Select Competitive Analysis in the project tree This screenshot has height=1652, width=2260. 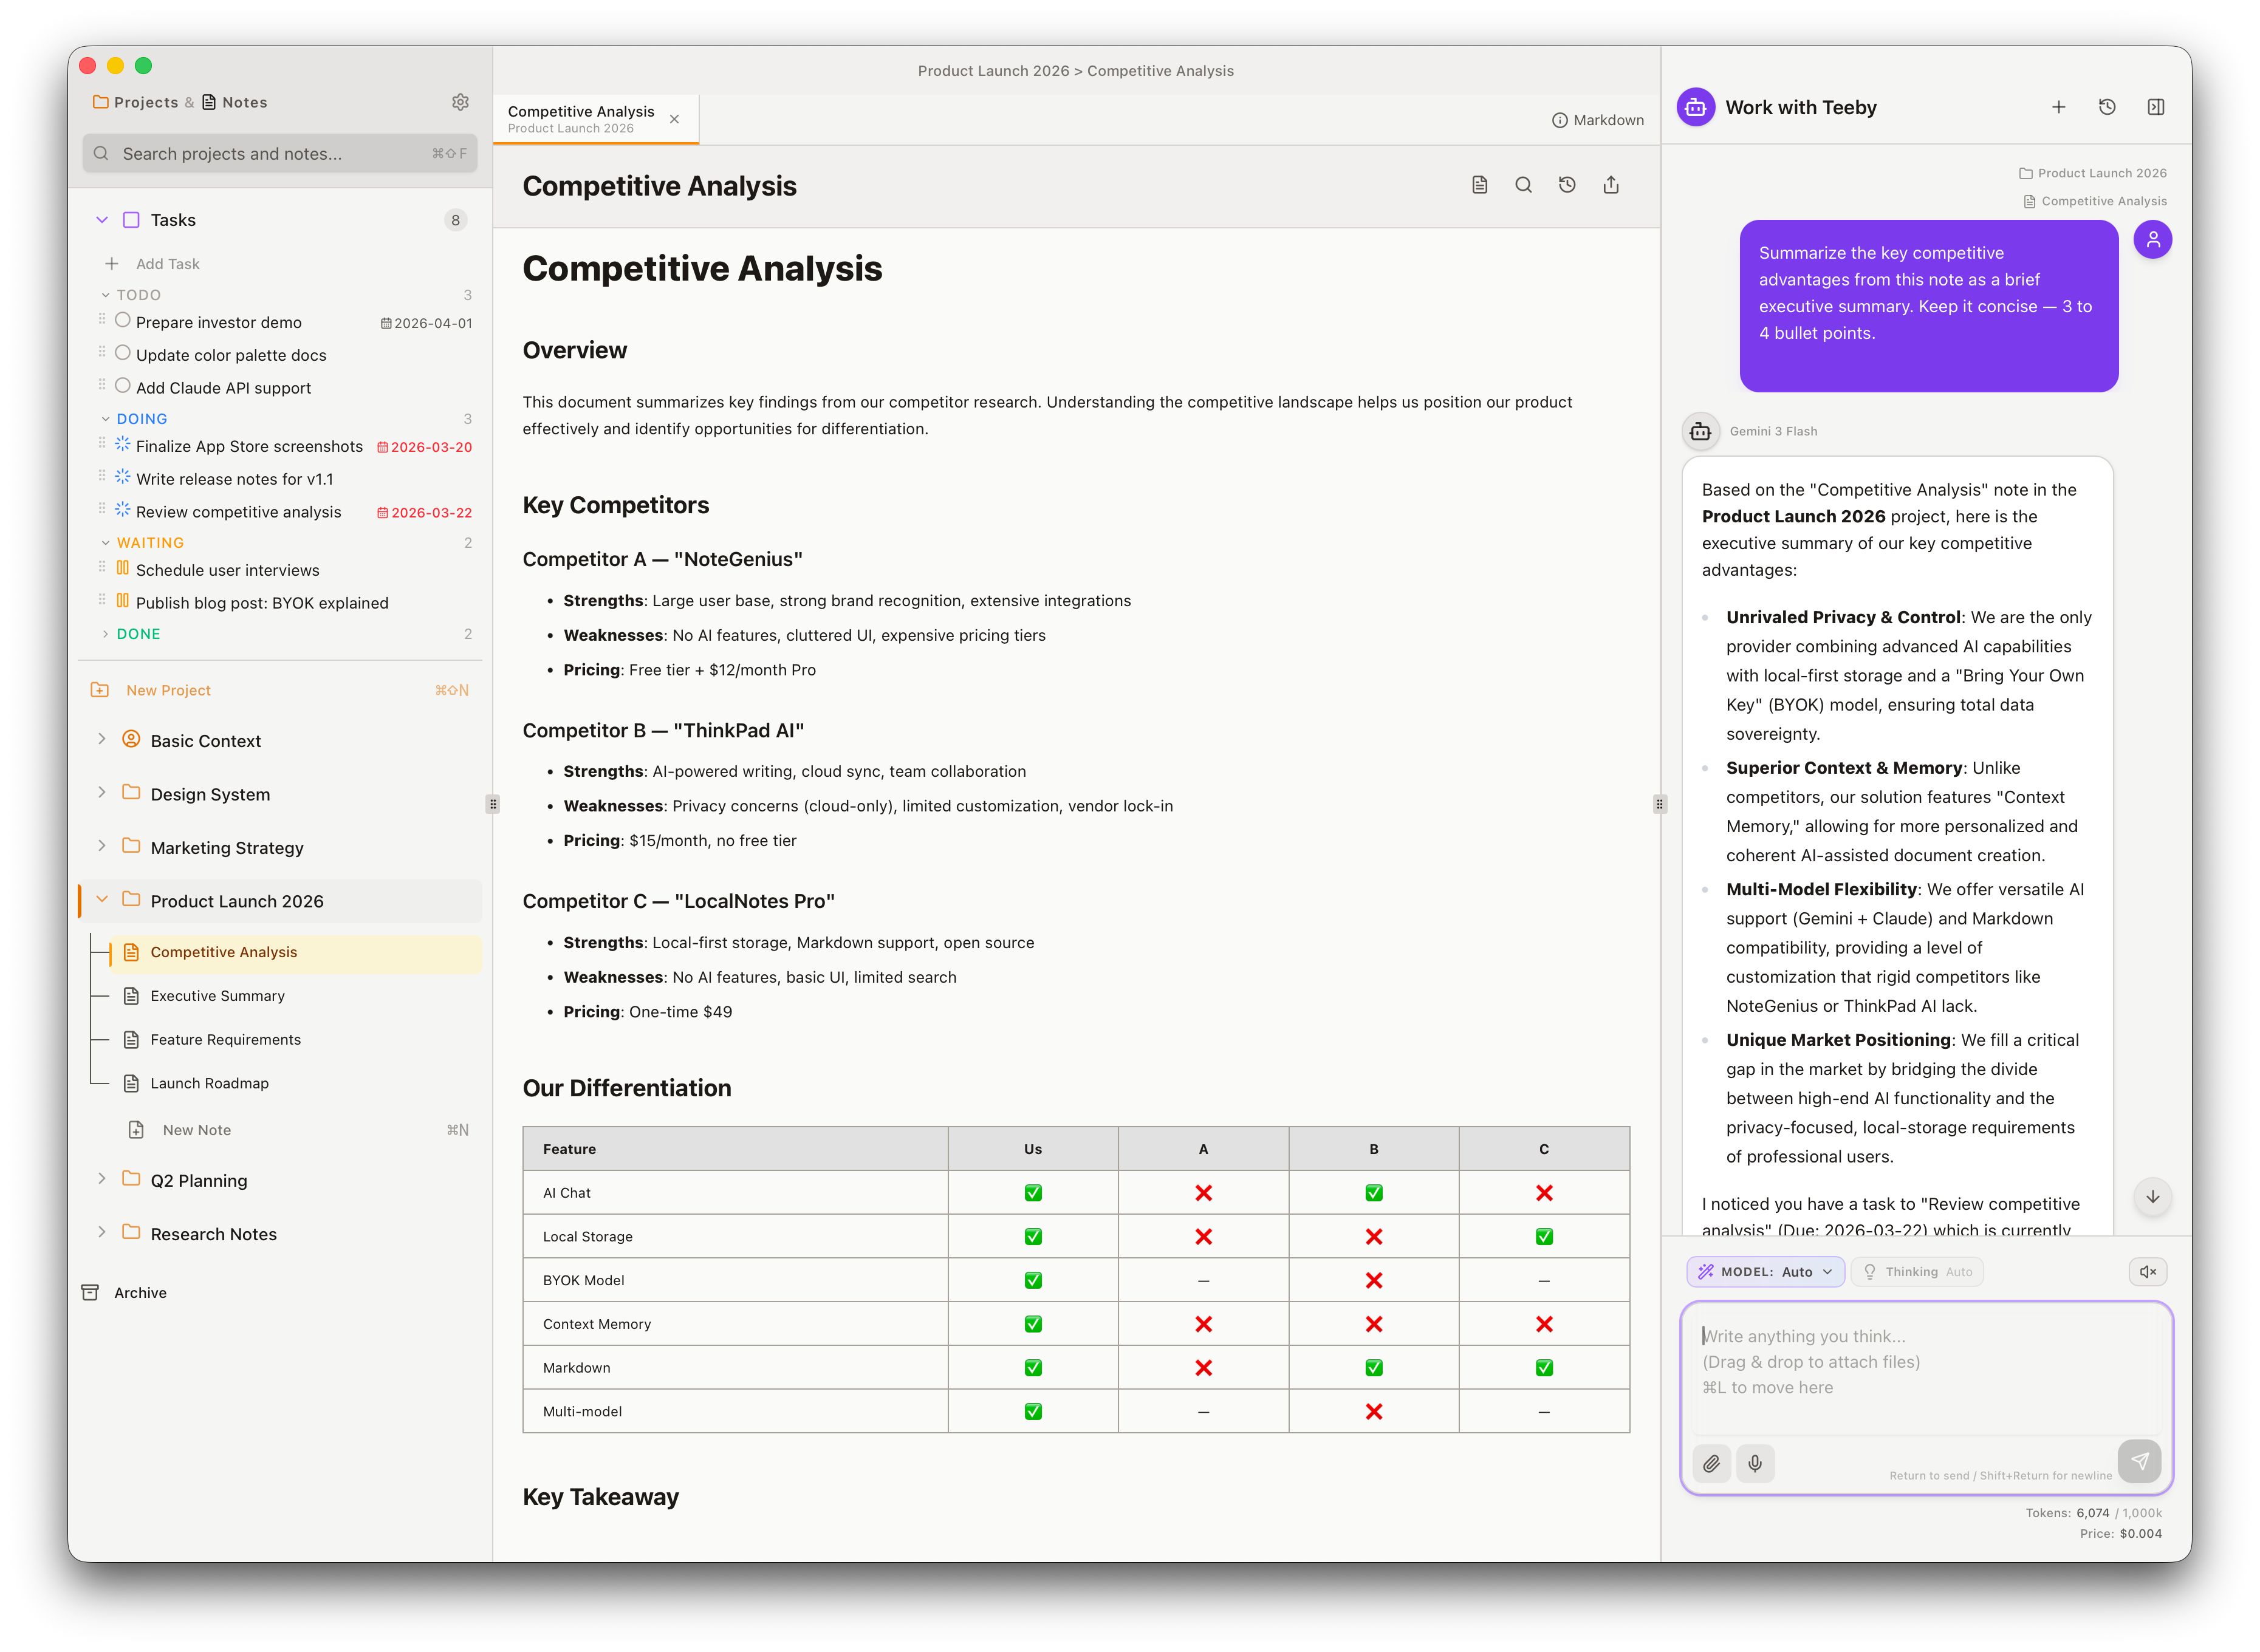[x=295, y=953]
